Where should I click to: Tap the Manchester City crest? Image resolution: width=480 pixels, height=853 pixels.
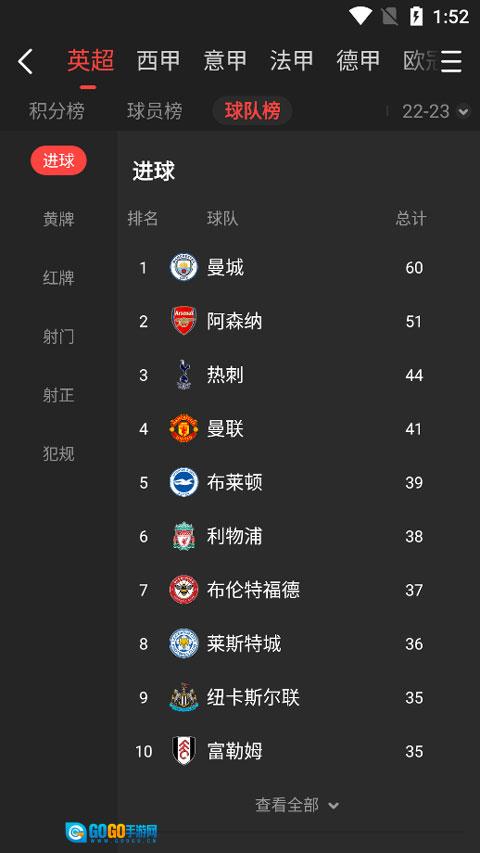[183, 267]
